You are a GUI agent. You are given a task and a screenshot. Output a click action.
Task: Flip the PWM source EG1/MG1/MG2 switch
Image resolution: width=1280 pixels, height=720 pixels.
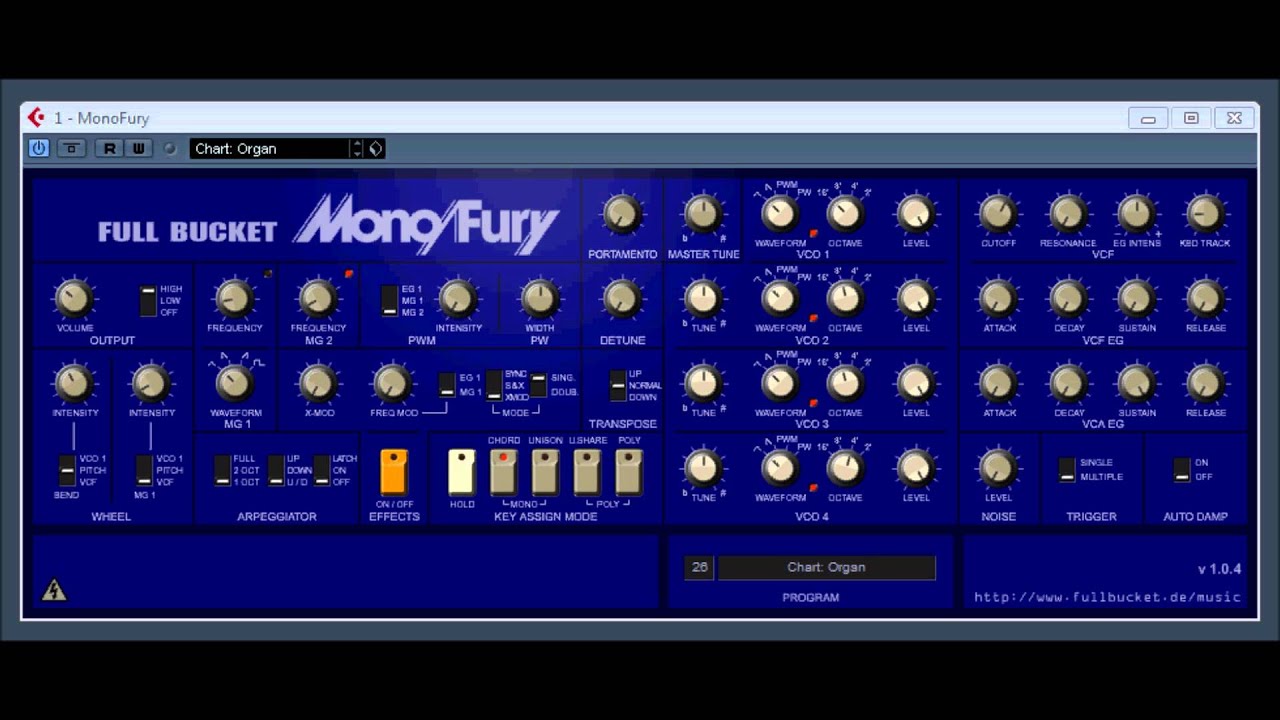click(x=390, y=300)
